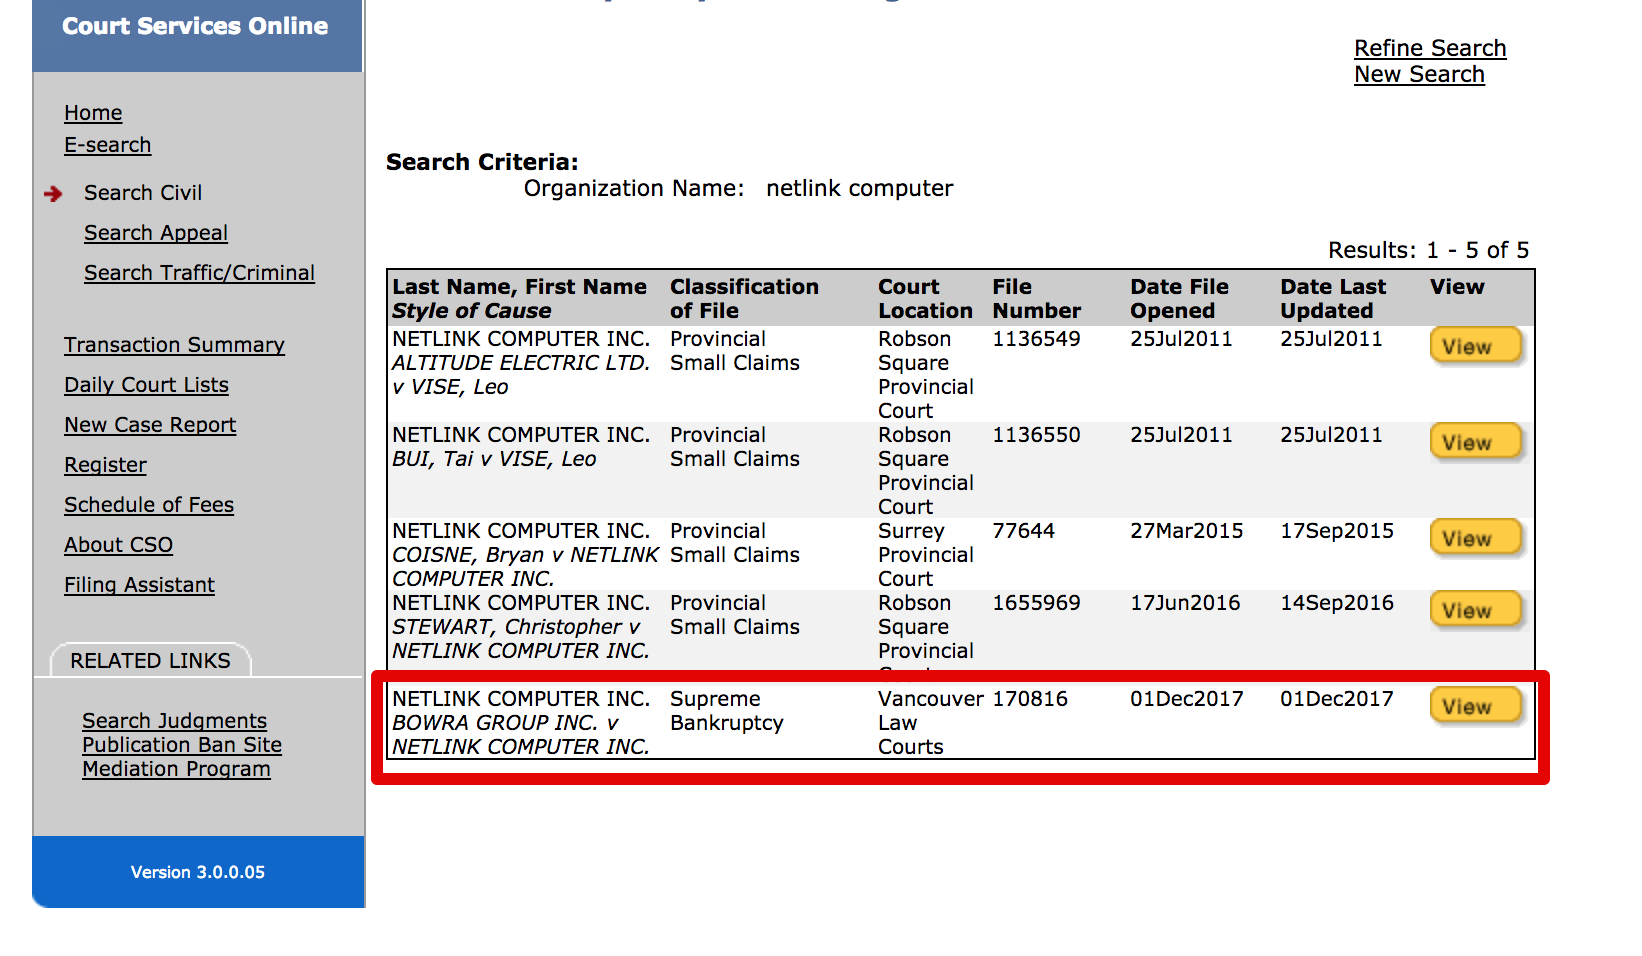The width and height of the screenshot is (1642, 956).
Task: Select the RELATED LINKS tab
Action: pyautogui.click(x=150, y=660)
